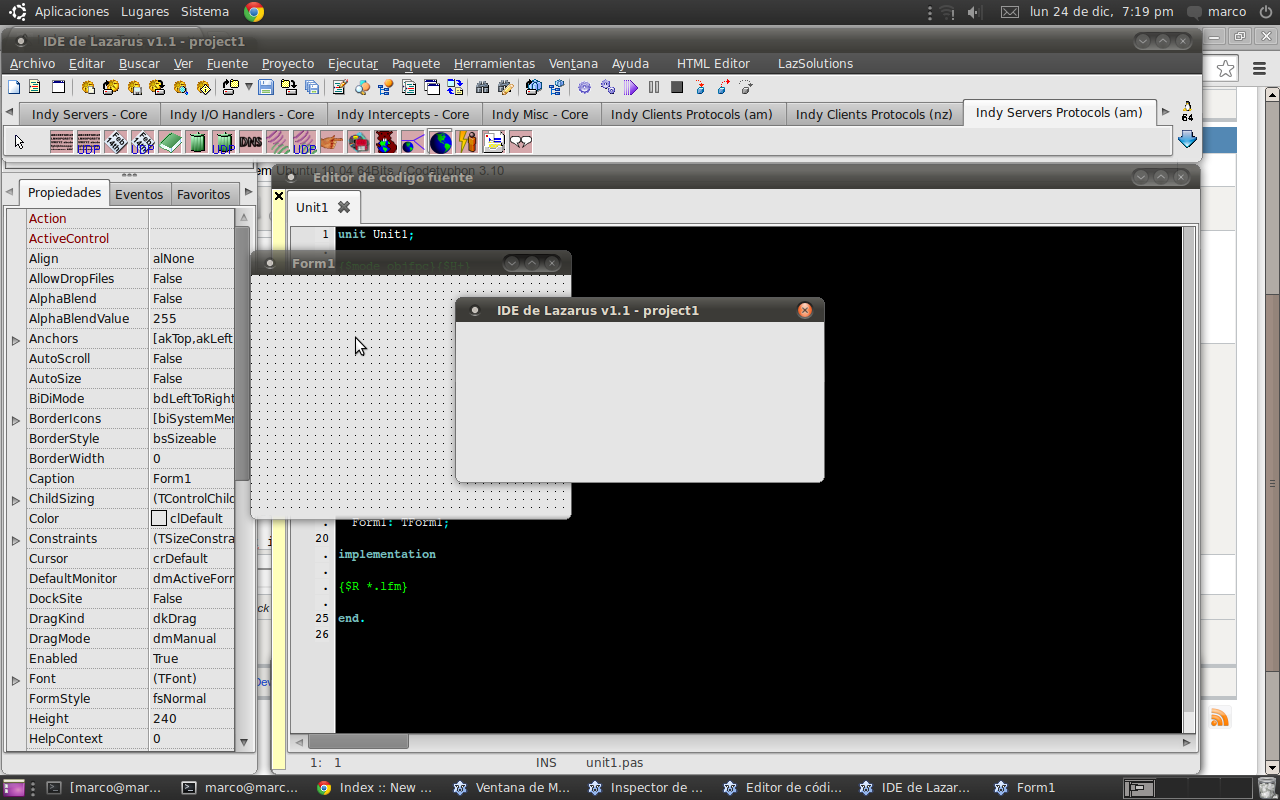Select the Indy Misc - Core tab

pos(540,114)
